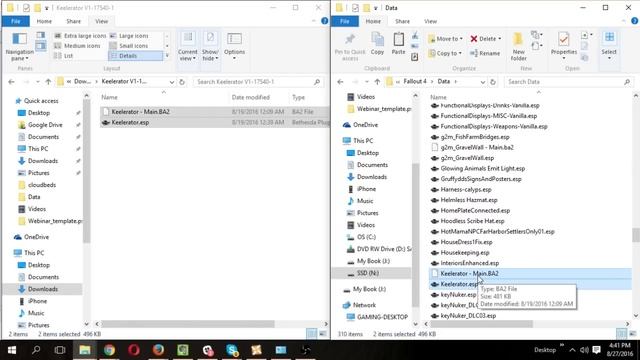Switch Data window to large icons view button
This screenshot has width=640, height=360.
pos(632,334)
